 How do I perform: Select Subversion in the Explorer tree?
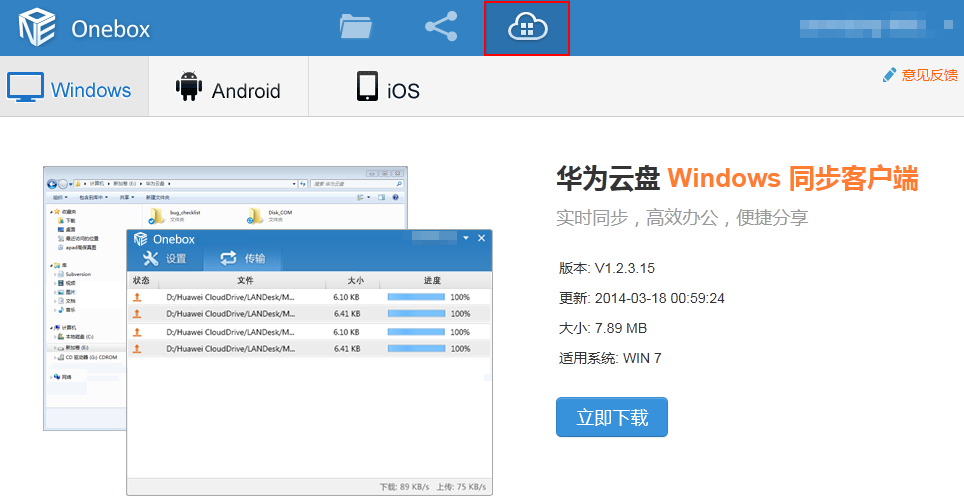coord(74,274)
